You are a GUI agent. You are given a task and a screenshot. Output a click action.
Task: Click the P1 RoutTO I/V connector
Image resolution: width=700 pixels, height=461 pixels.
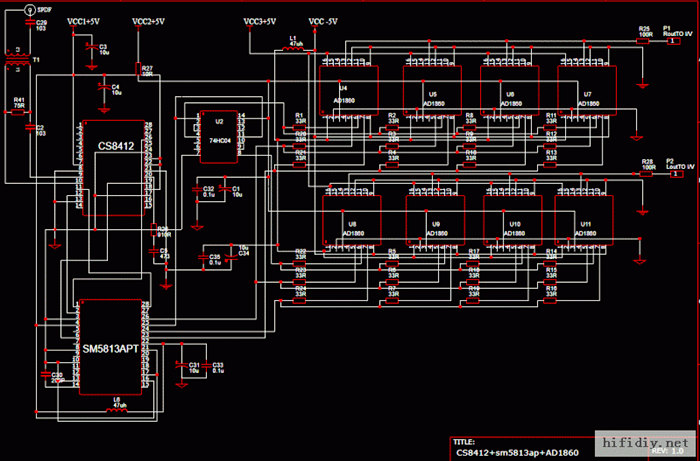674,41
